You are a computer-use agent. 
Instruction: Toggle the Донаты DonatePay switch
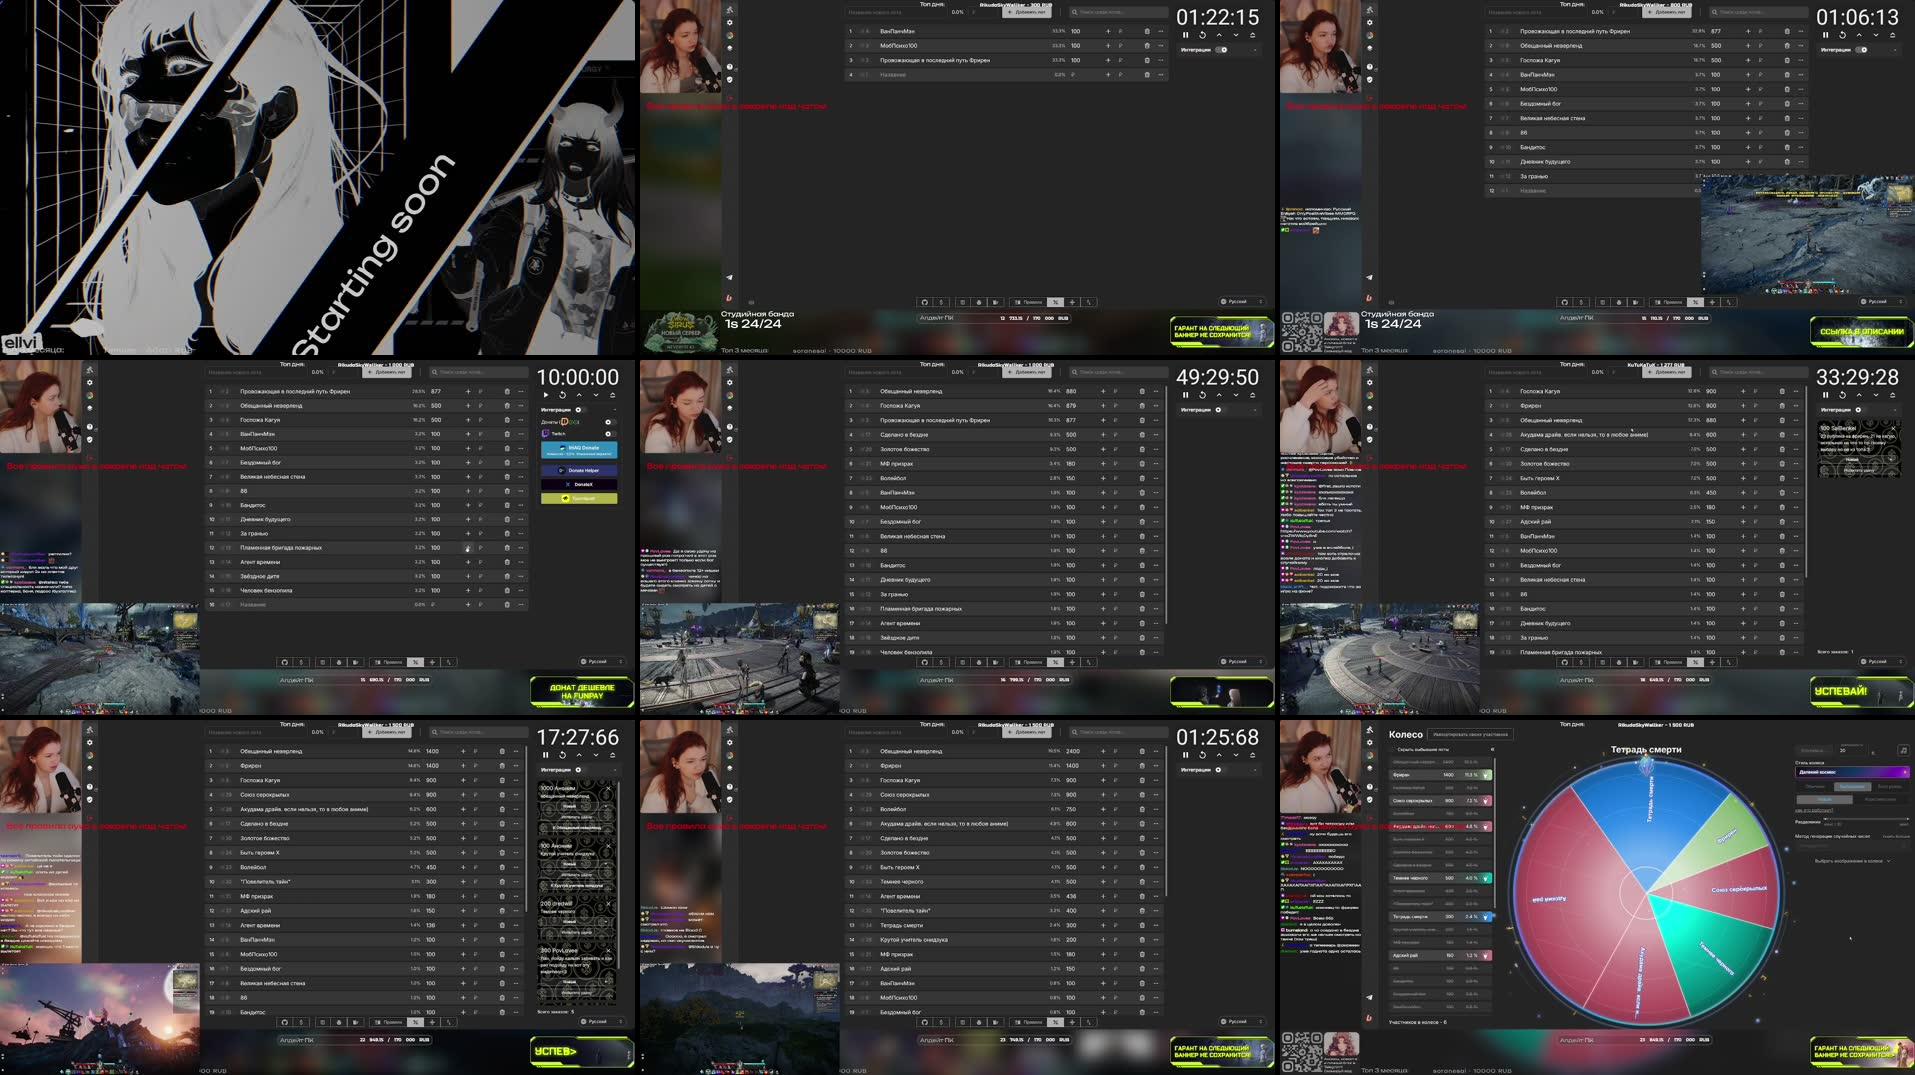click(610, 422)
